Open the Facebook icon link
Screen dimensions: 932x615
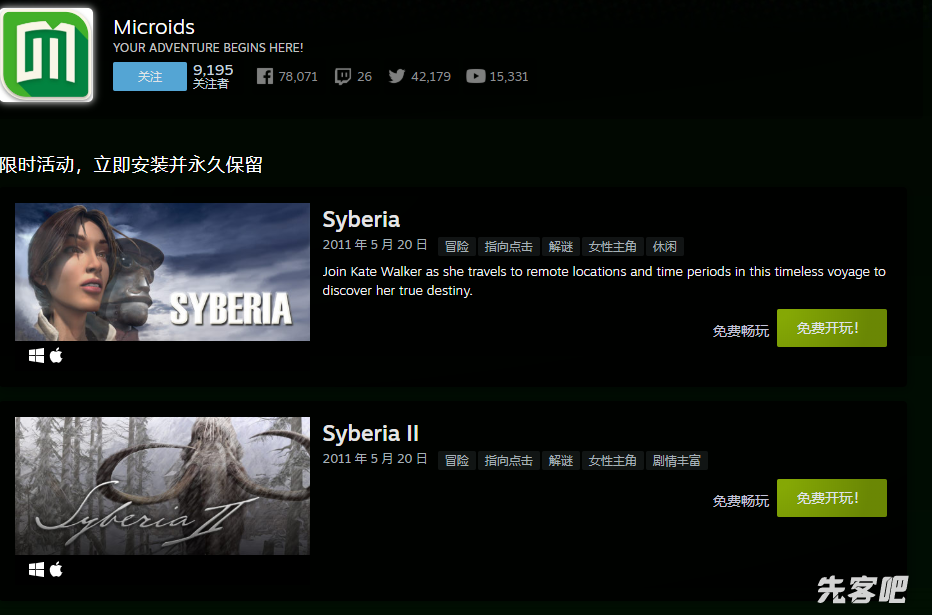pos(265,76)
